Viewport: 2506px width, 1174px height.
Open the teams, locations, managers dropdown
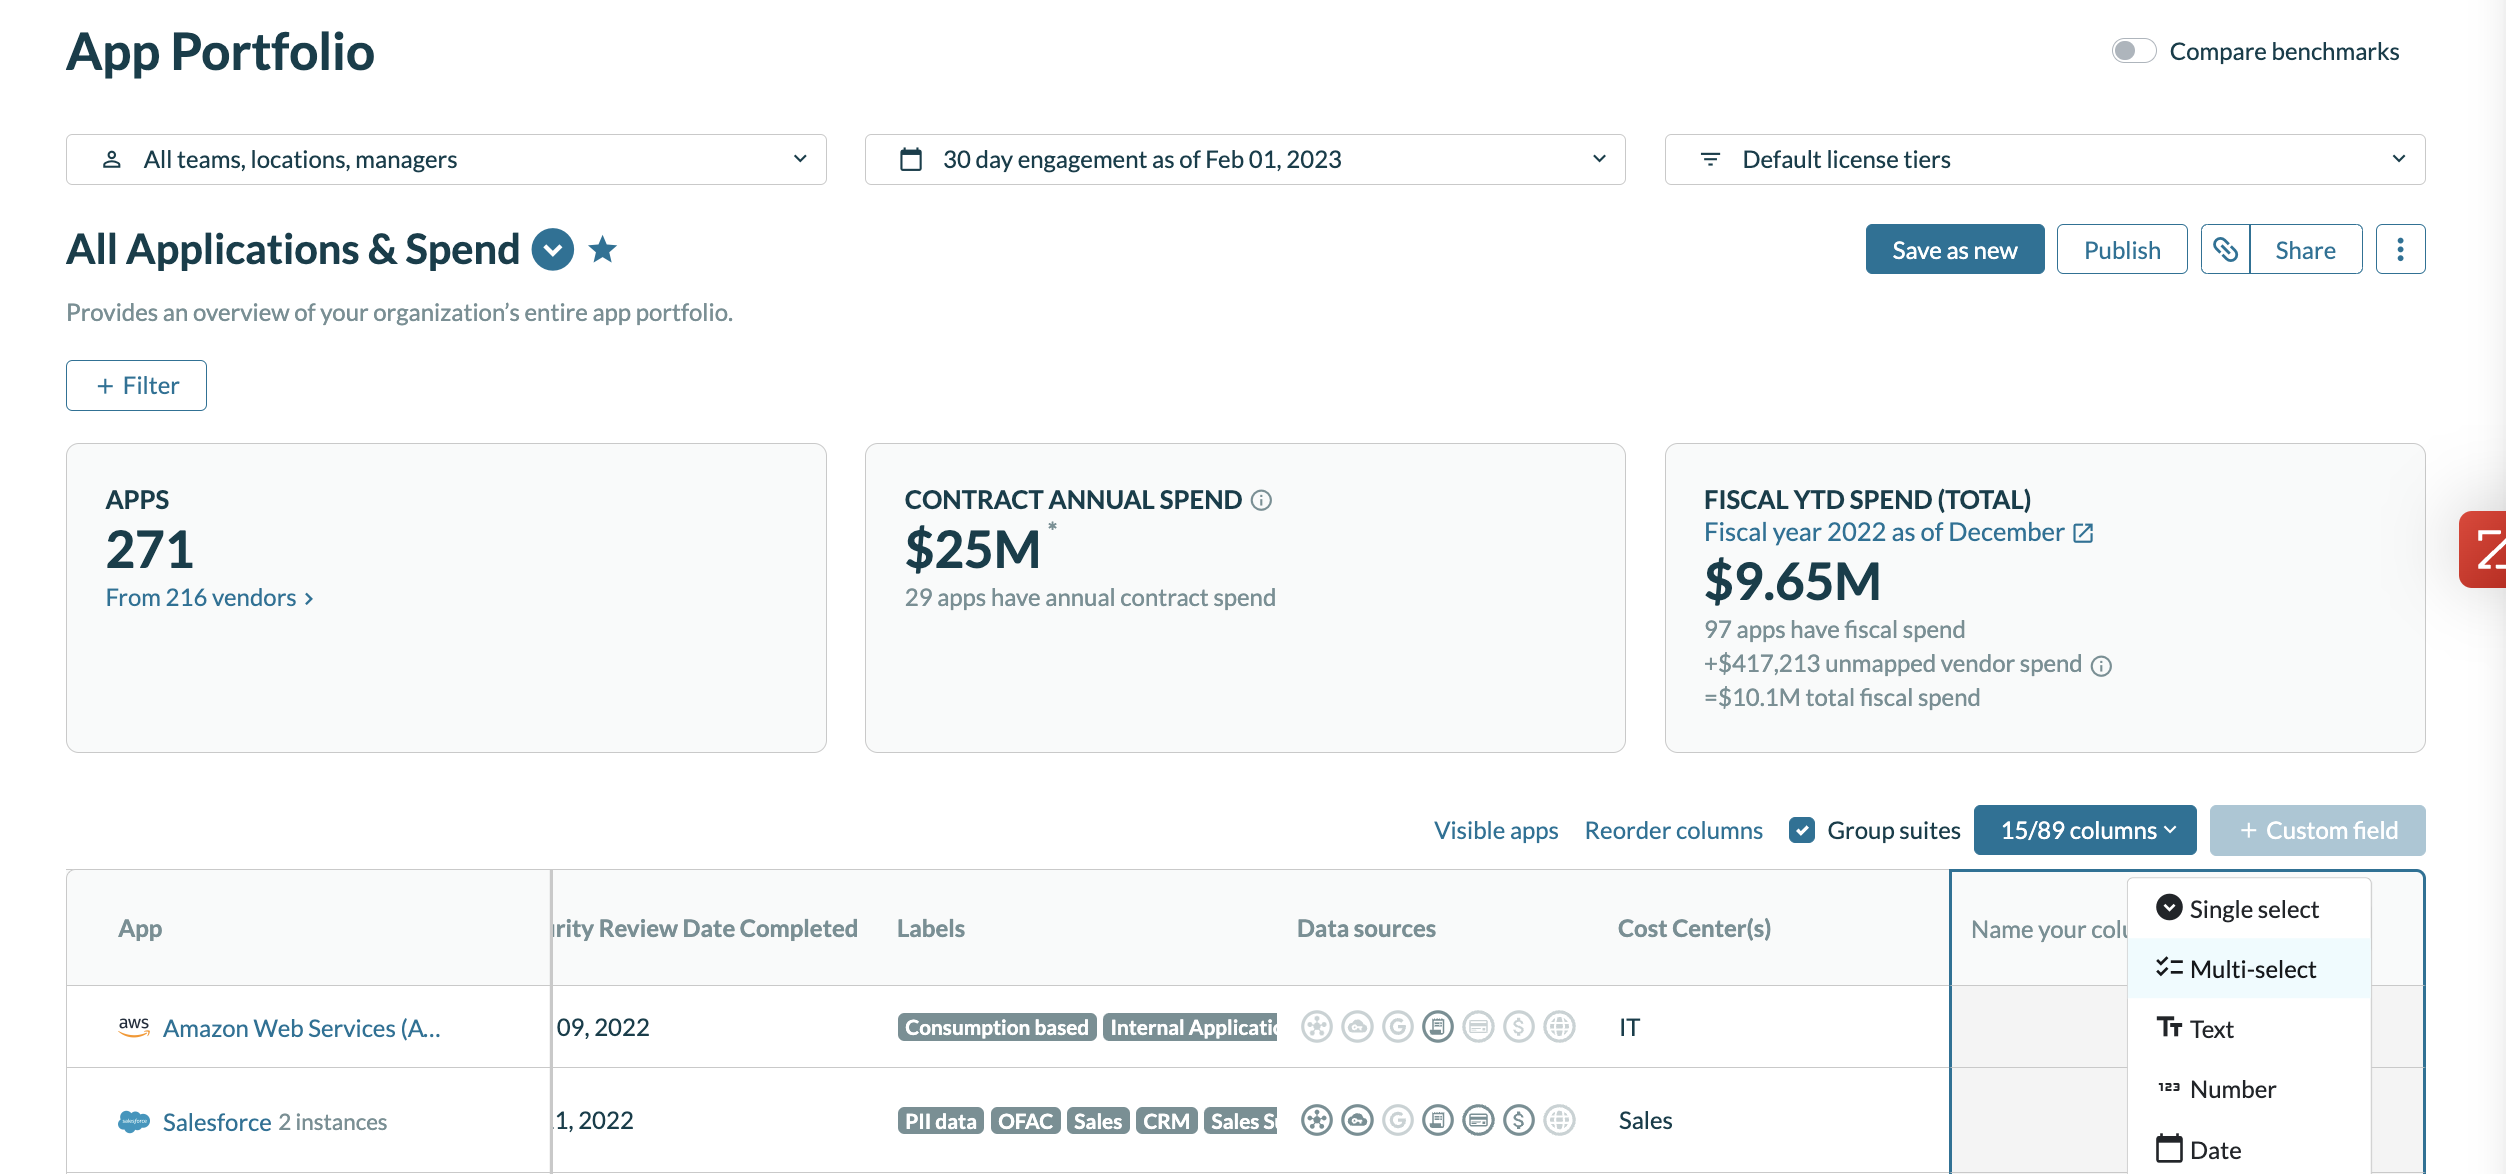pyautogui.click(x=446, y=160)
